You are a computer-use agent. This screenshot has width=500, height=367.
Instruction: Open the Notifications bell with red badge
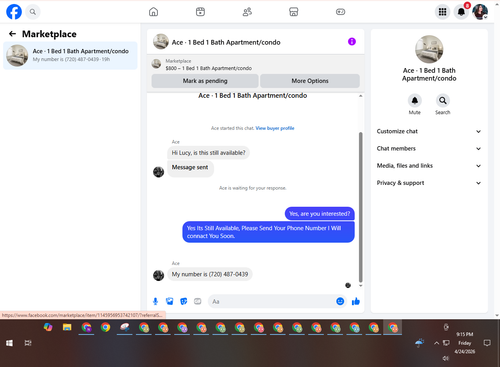point(461,12)
